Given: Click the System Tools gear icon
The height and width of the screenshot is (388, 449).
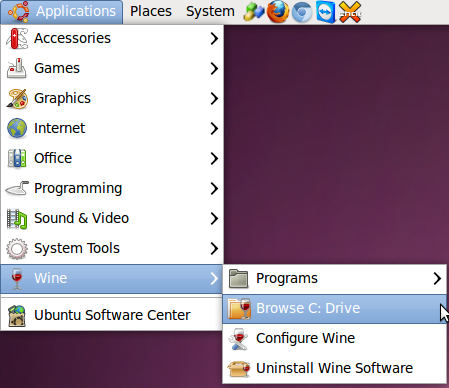Looking at the screenshot, I should click(17, 248).
